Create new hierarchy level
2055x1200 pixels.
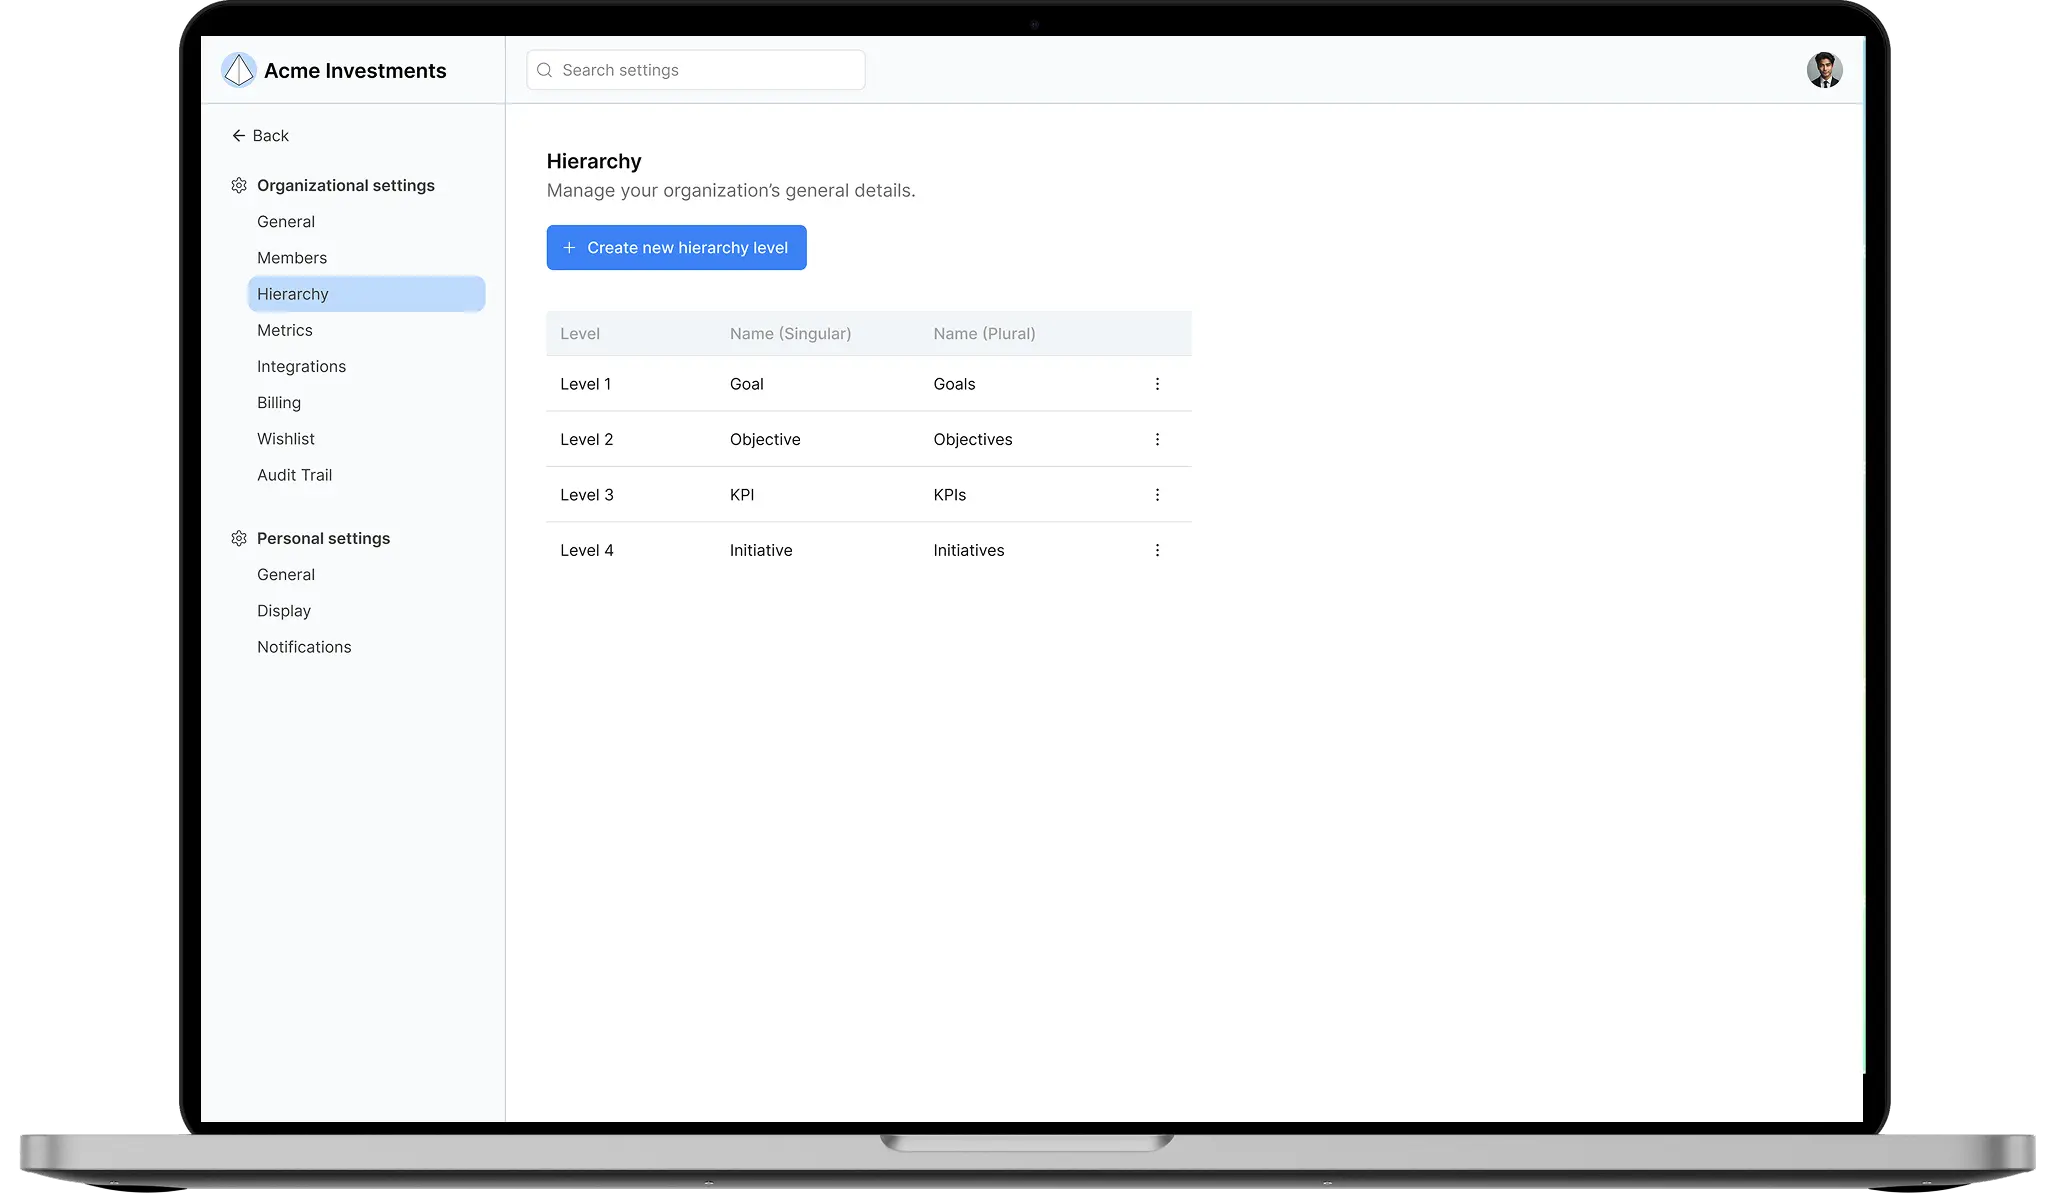point(676,247)
